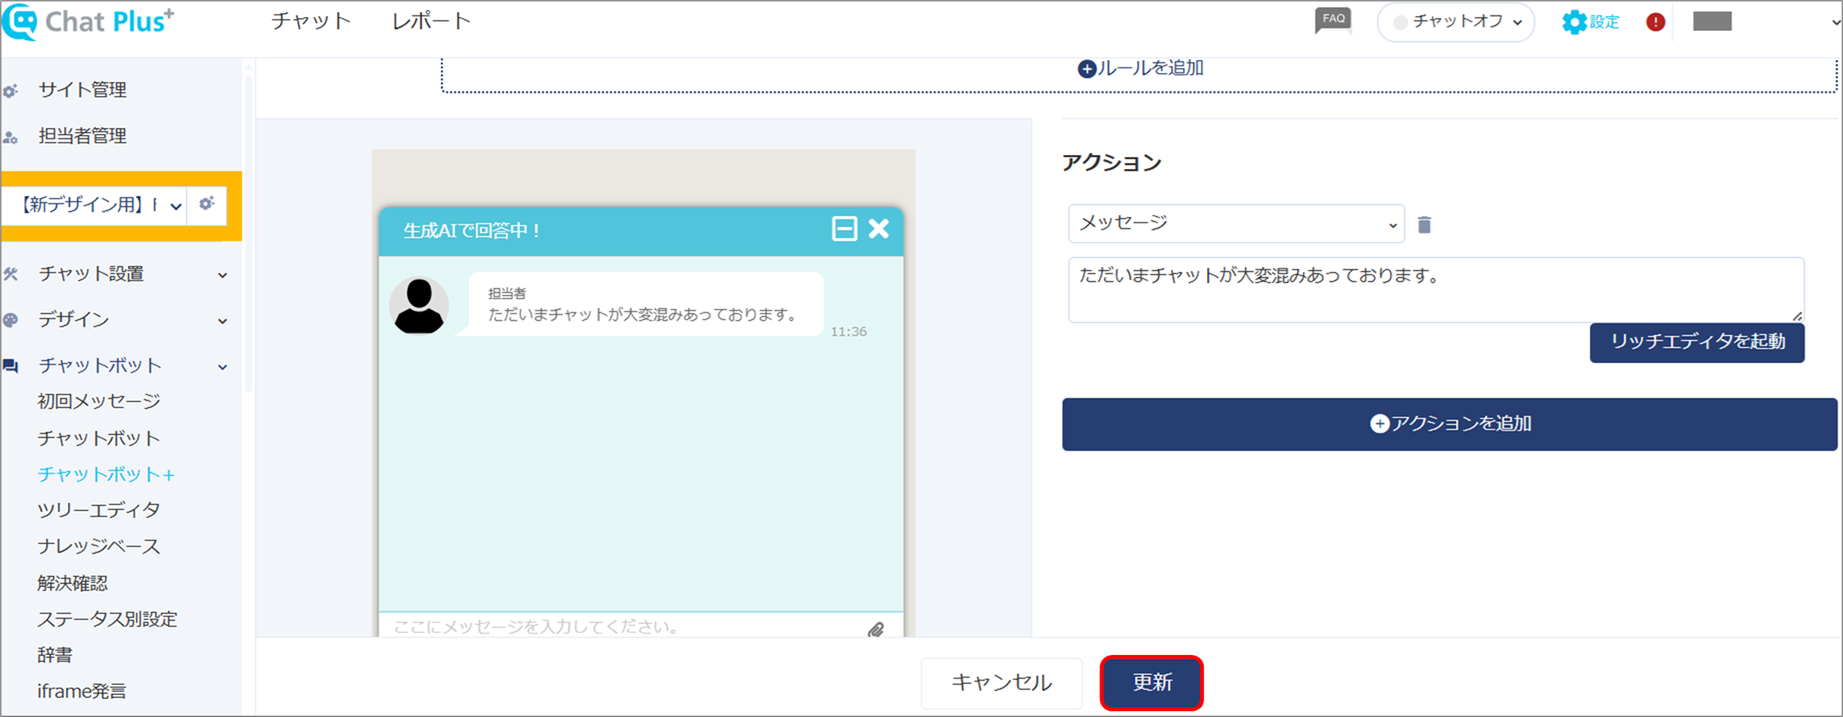Click the 担当者管理 people icon in sidebar

pyautogui.click(x=11, y=137)
